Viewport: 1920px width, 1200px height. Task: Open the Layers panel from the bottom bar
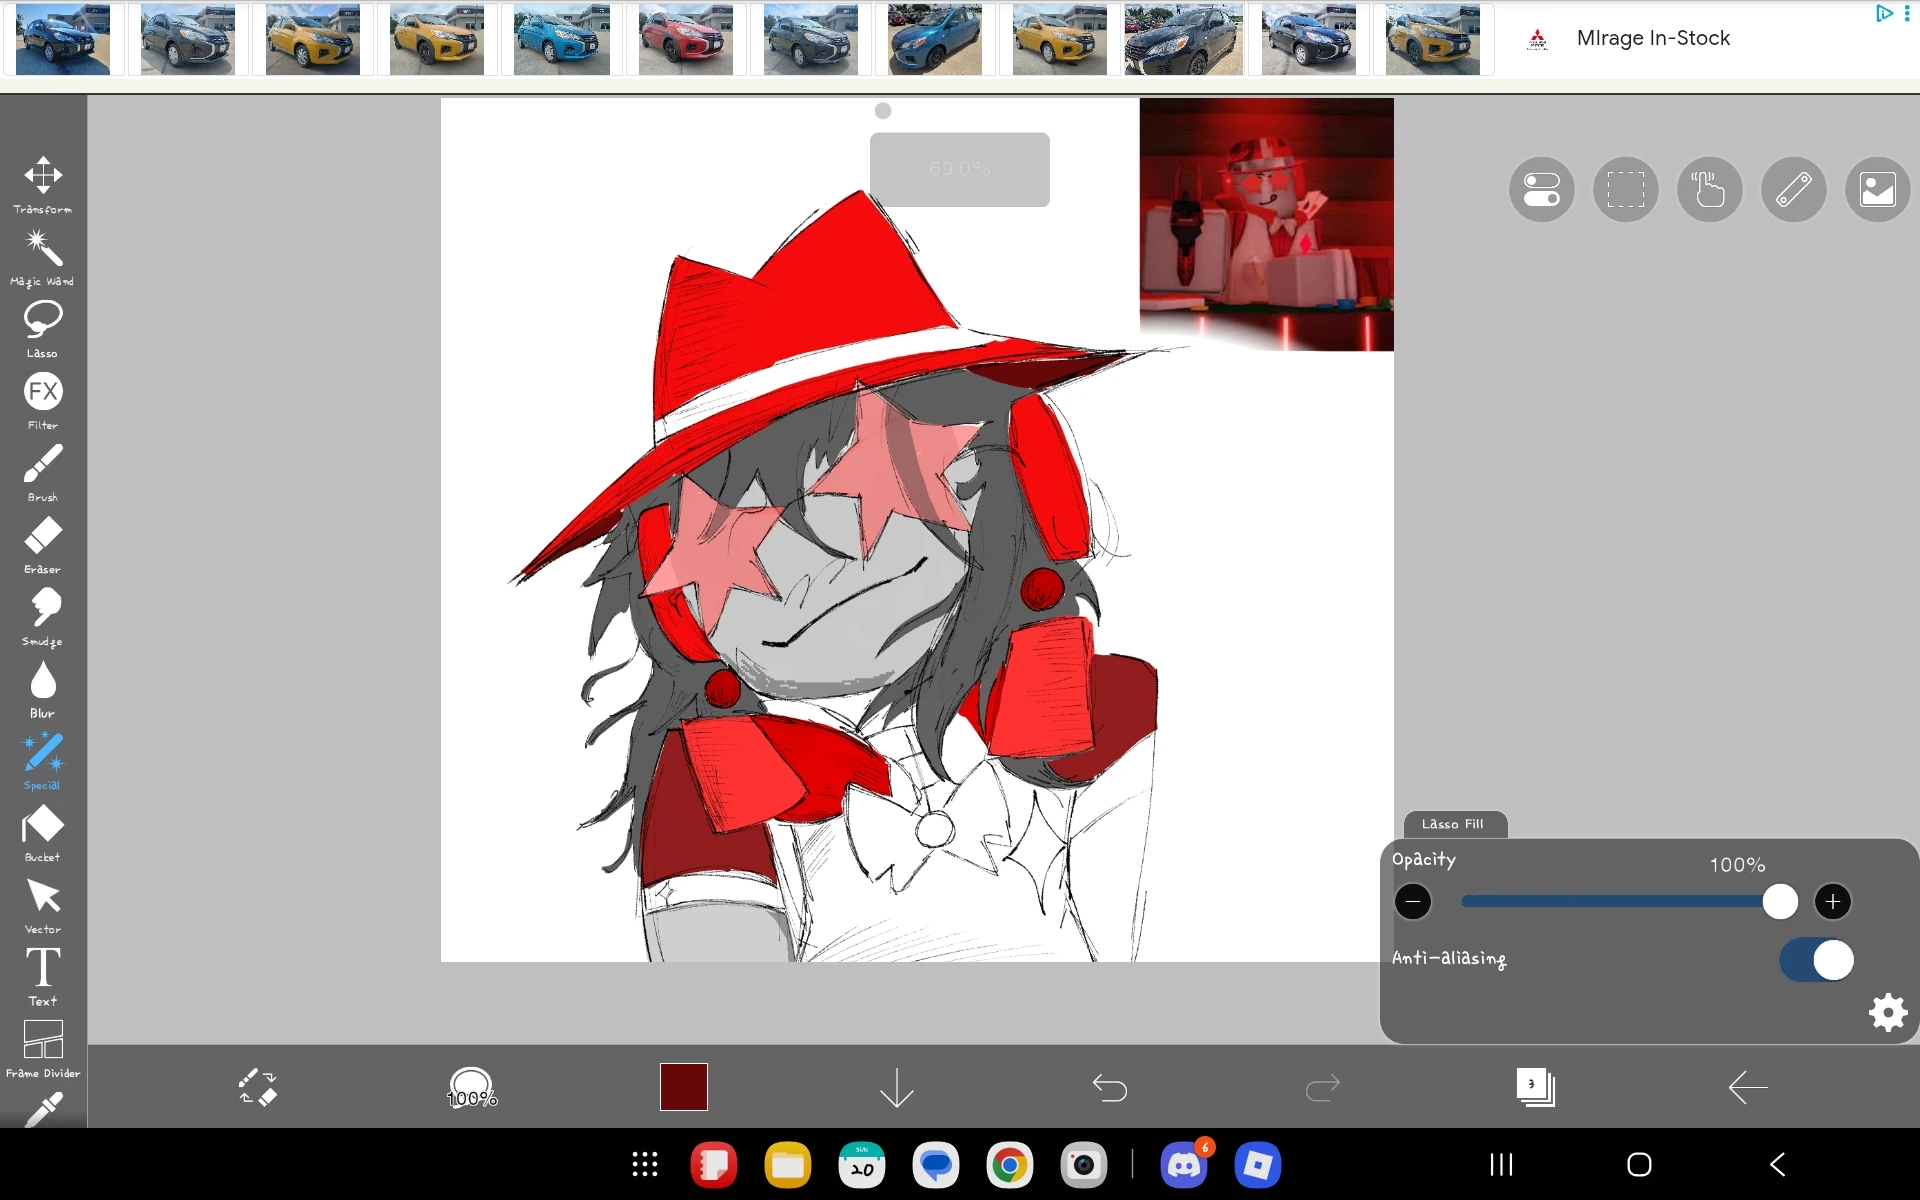[x=1536, y=1087]
